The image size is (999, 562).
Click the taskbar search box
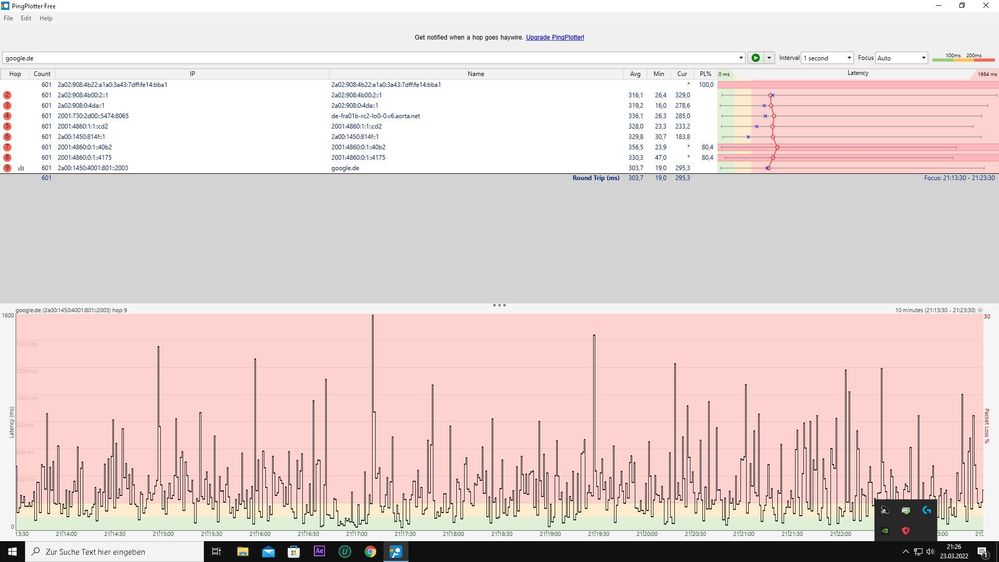115,552
